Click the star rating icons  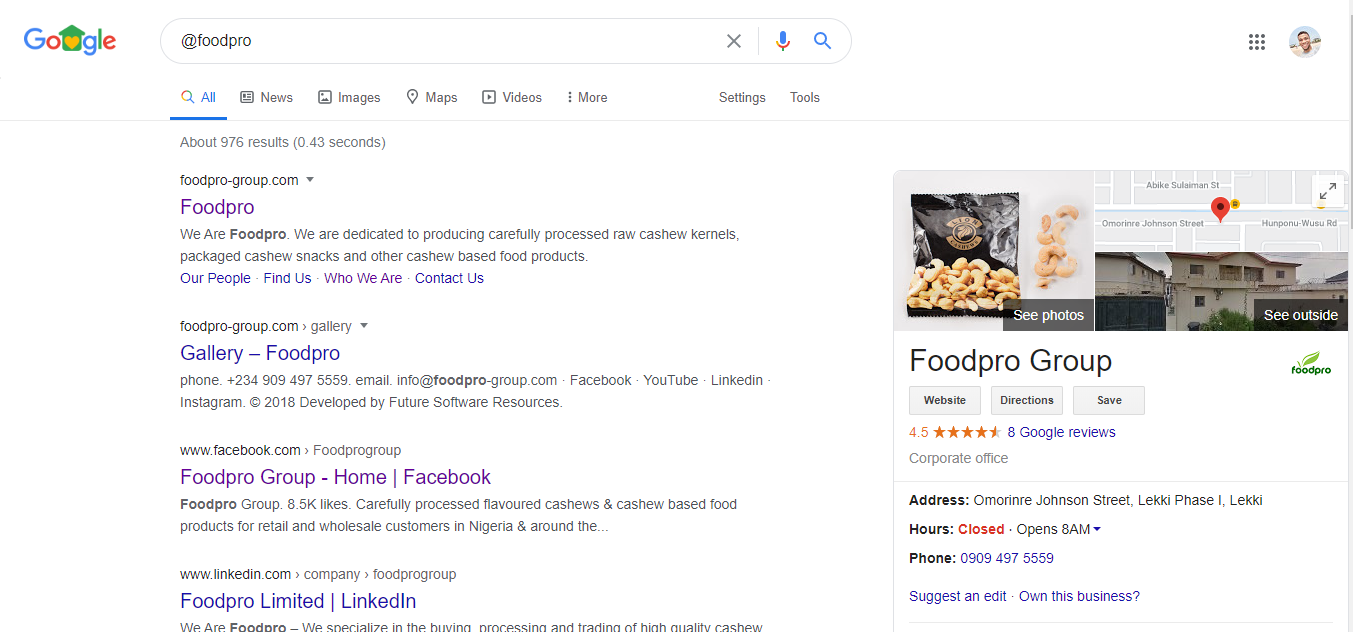coord(967,432)
